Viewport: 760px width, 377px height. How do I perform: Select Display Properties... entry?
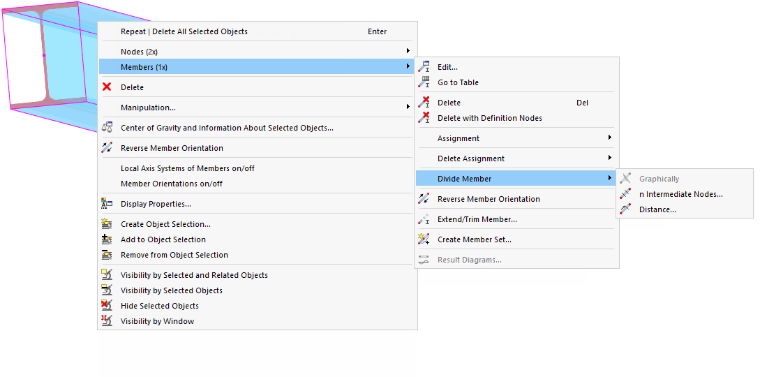click(x=257, y=204)
